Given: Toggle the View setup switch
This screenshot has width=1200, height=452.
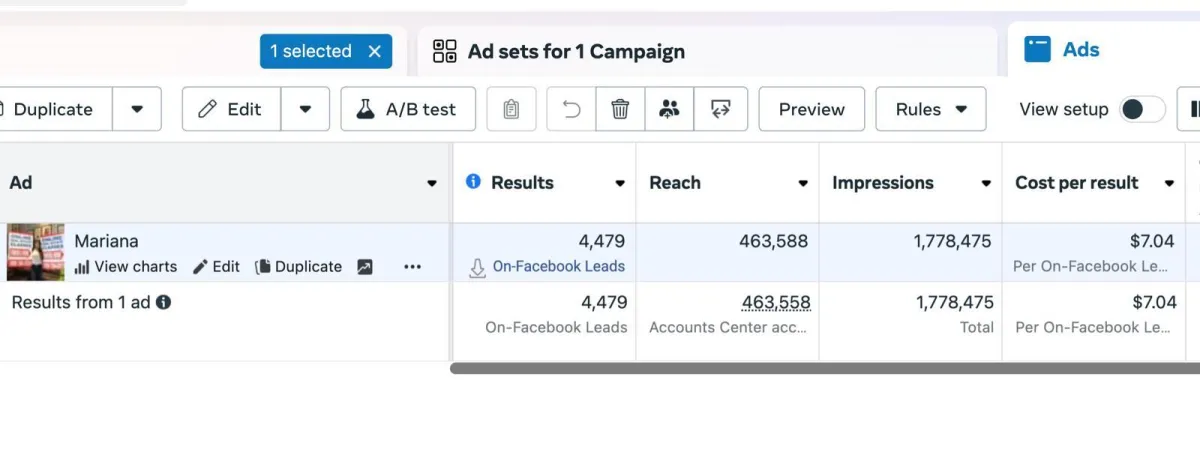Looking at the screenshot, I should click(1142, 109).
